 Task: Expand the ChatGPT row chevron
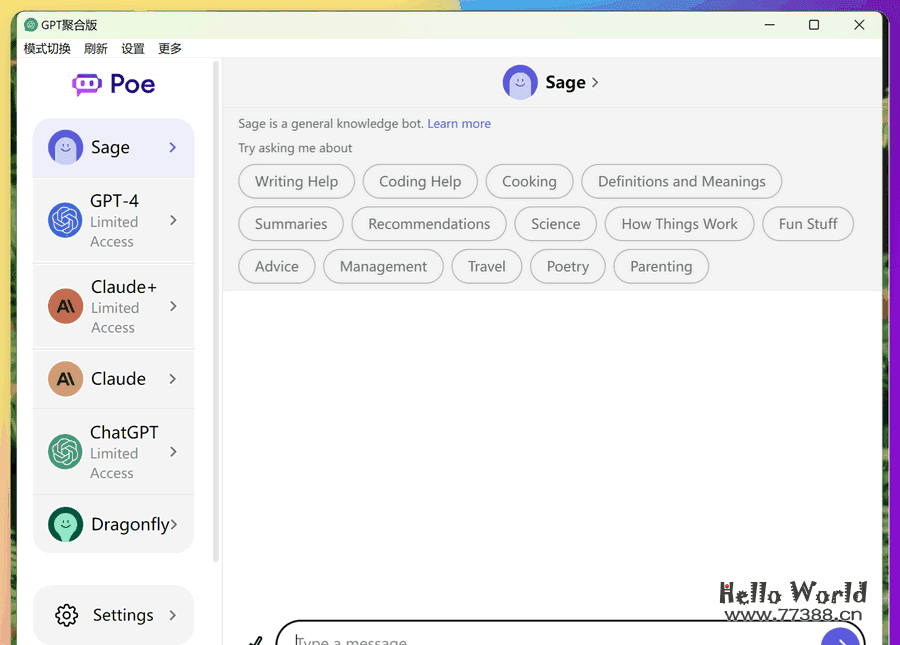[x=173, y=452]
